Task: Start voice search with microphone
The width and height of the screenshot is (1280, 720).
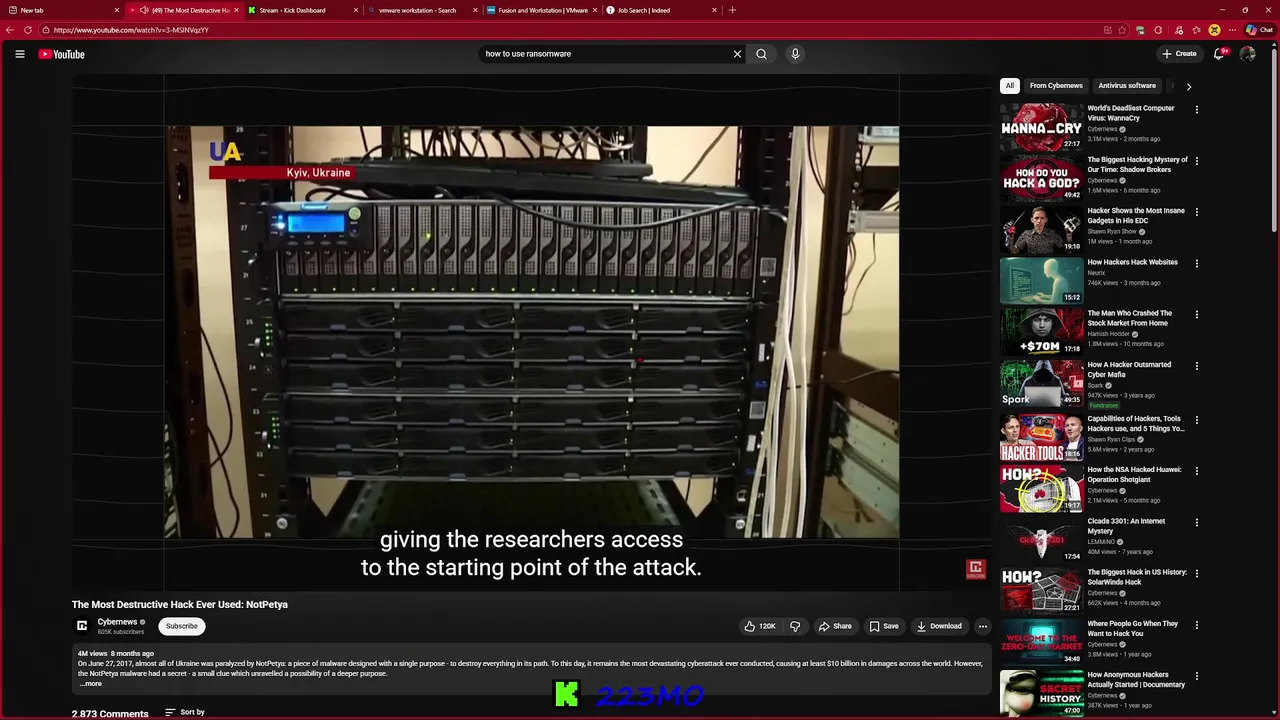Action: 795,54
